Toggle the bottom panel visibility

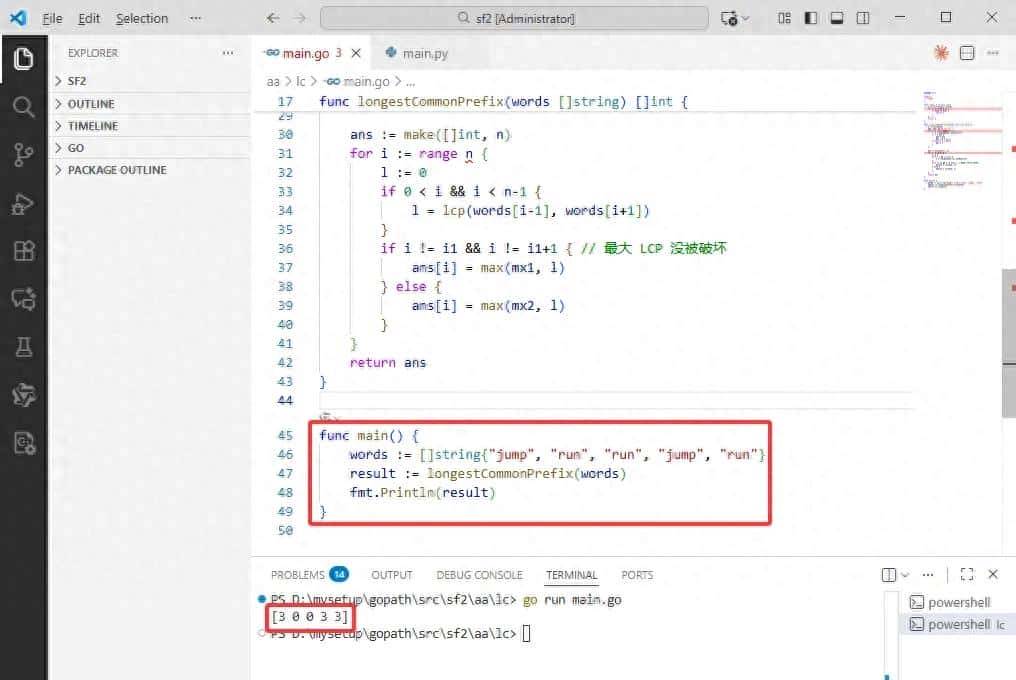click(837, 18)
